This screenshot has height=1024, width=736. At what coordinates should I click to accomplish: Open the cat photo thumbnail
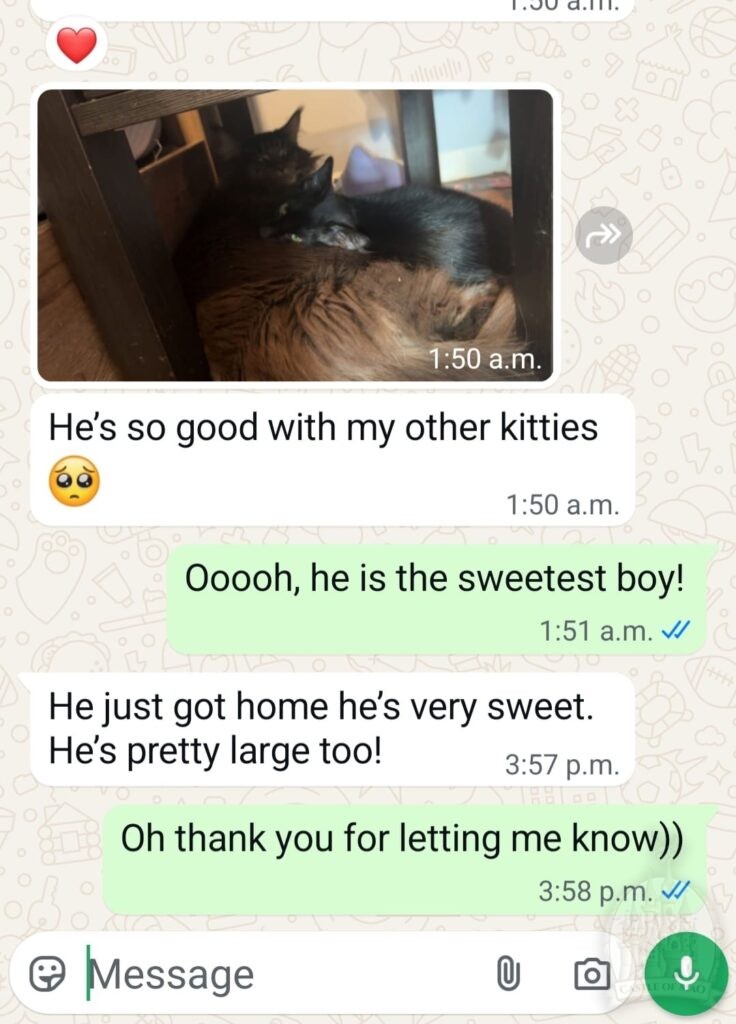click(295, 235)
